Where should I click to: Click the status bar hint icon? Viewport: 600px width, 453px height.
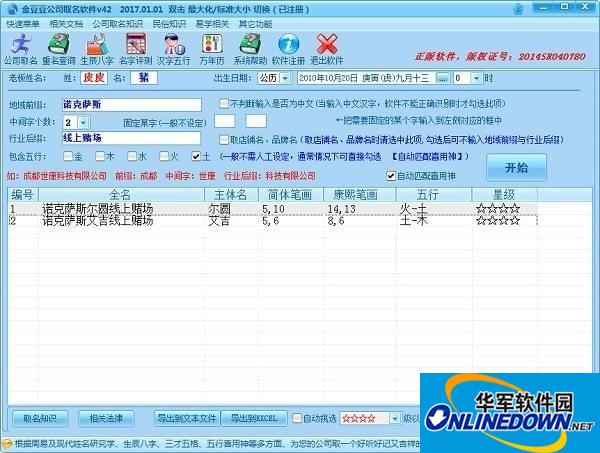point(7,444)
